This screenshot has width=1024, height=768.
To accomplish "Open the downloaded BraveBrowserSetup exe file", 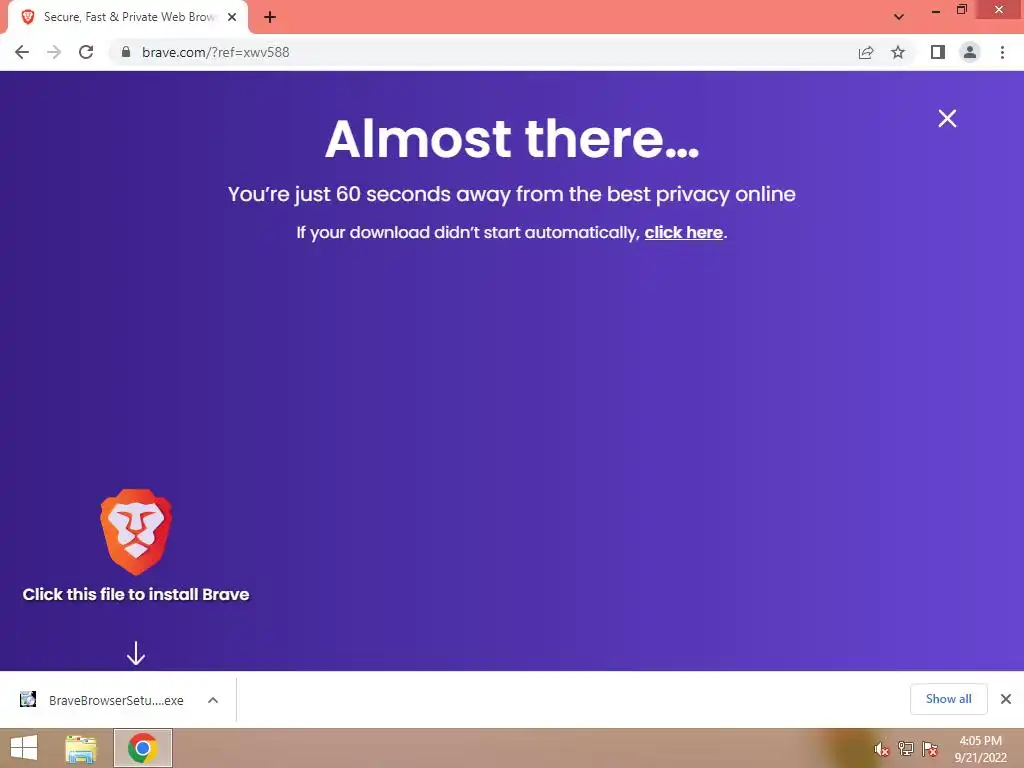I will 116,700.
